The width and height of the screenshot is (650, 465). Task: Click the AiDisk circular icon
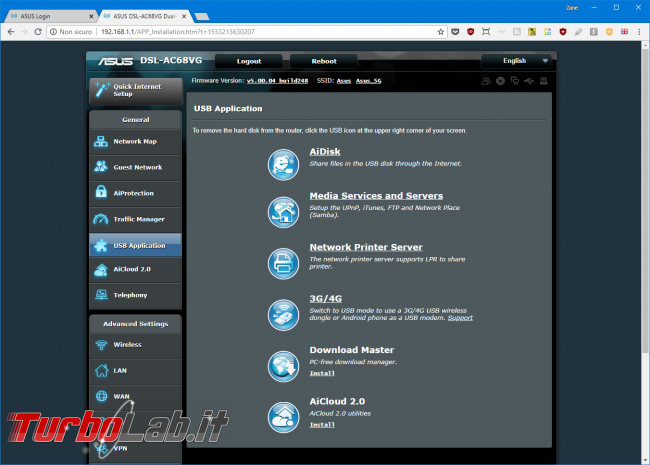283,165
